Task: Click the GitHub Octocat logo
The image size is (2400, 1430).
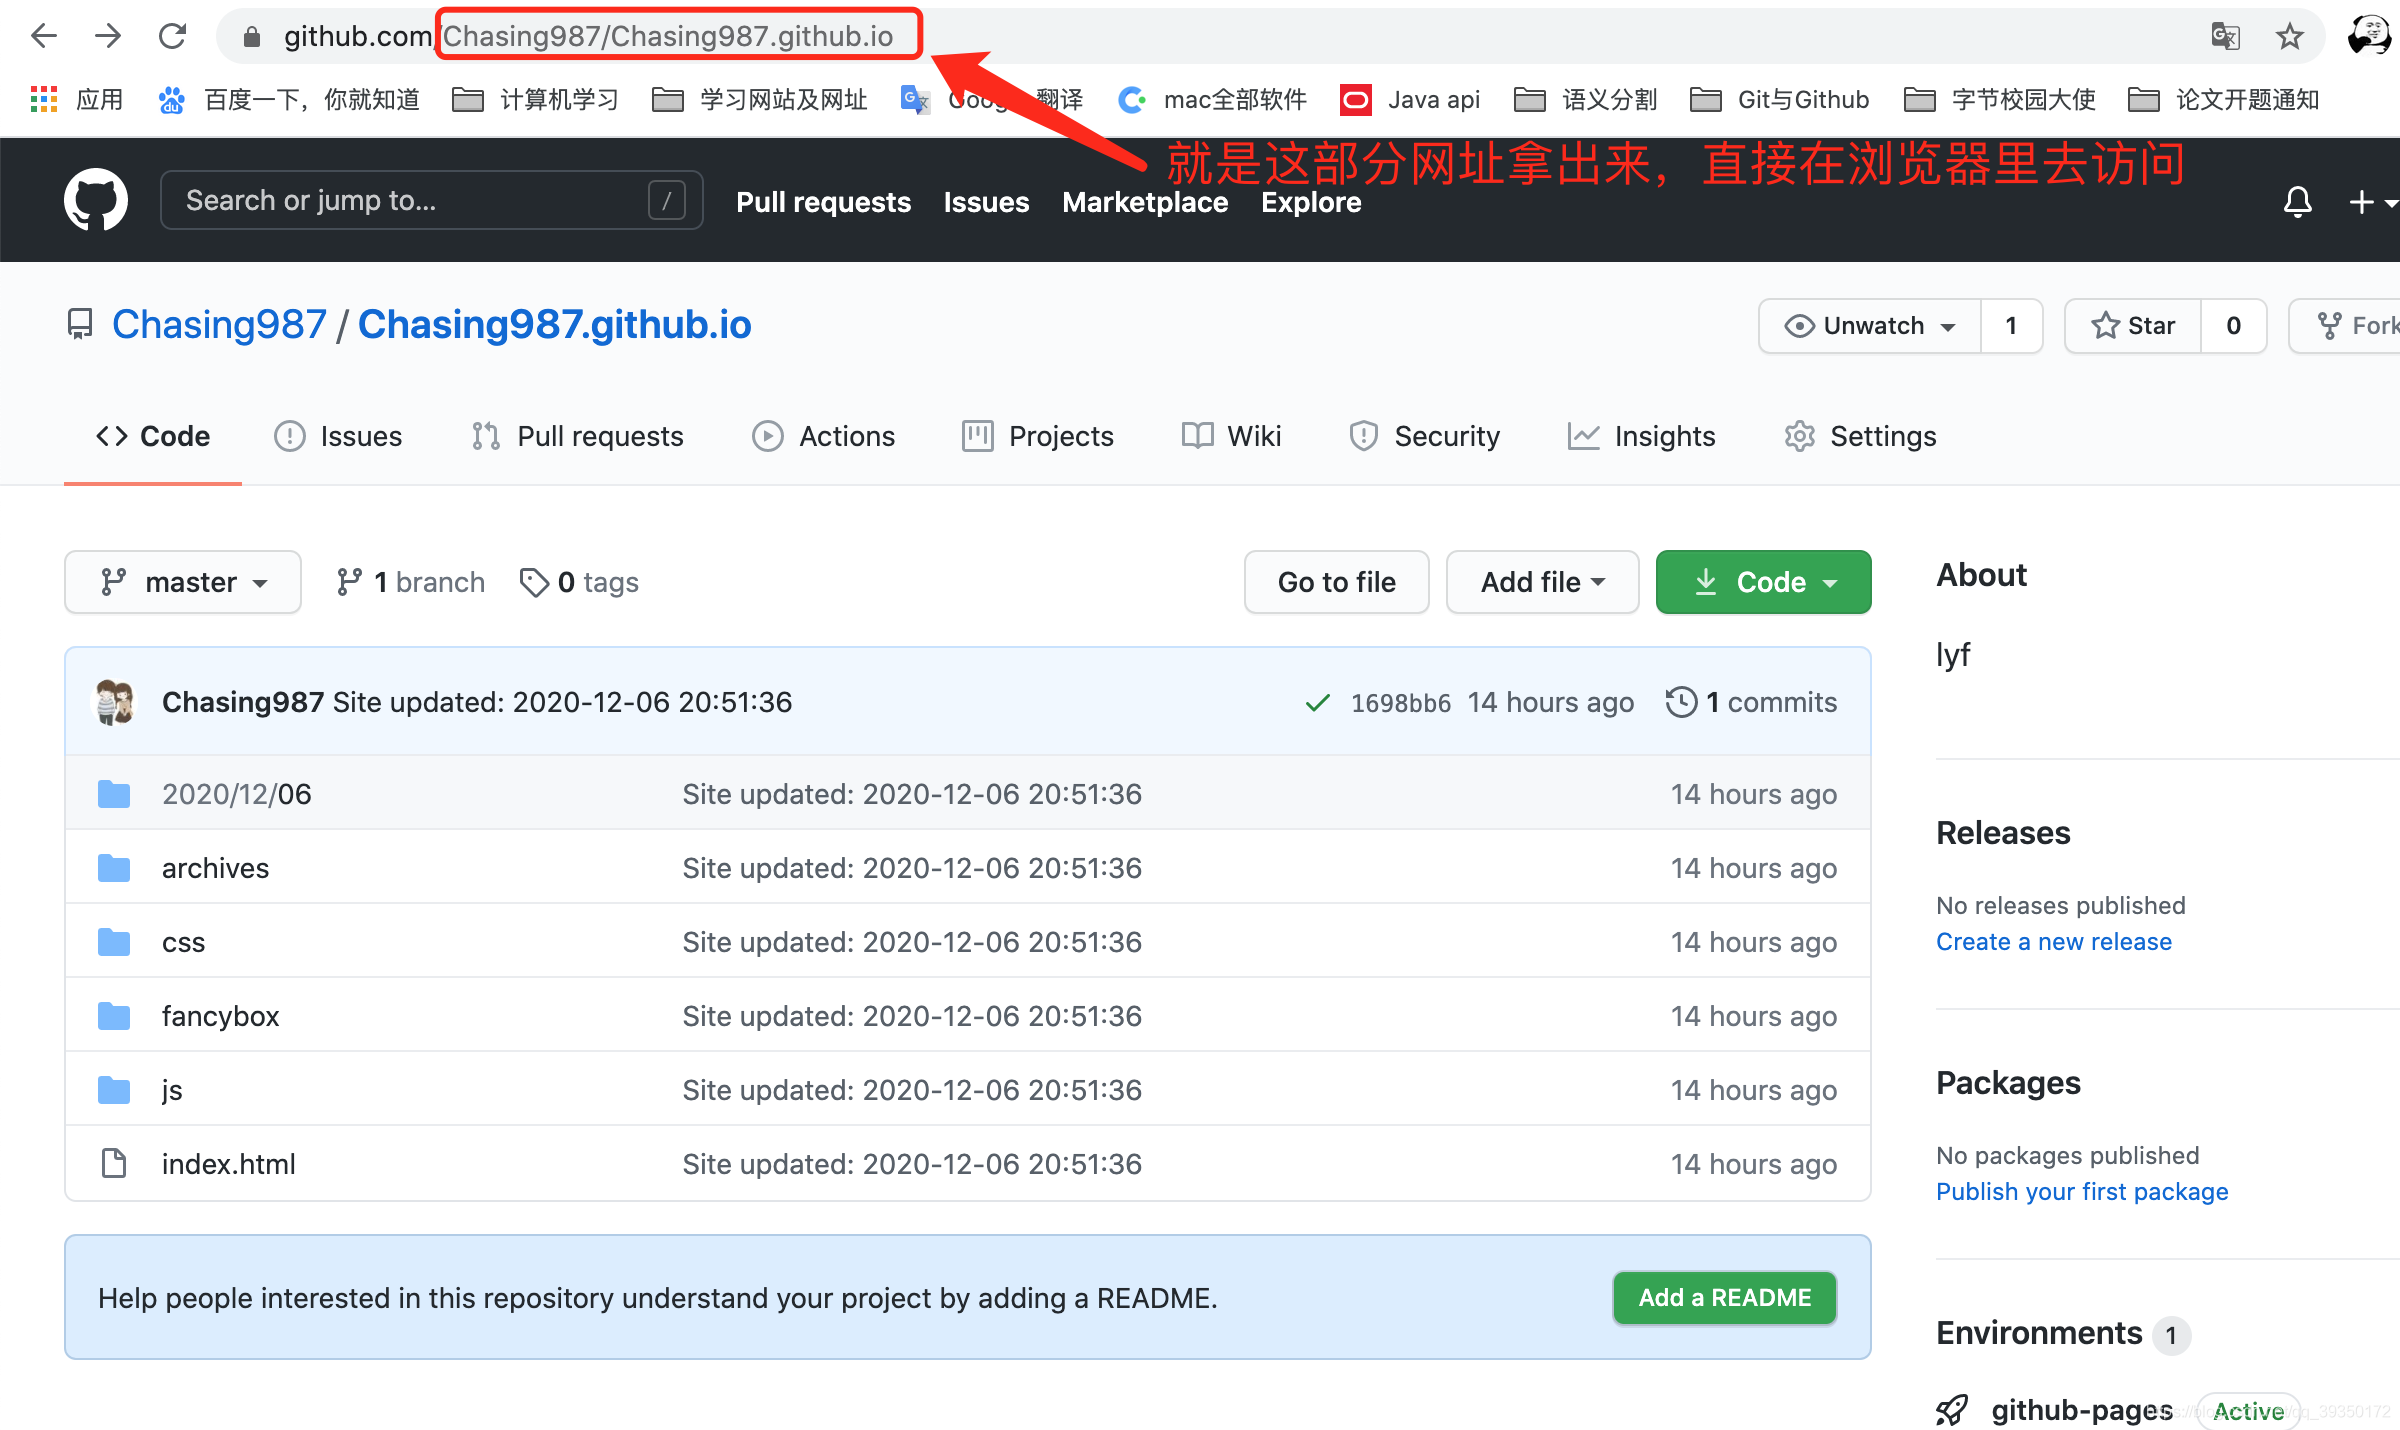Action: click(96, 200)
